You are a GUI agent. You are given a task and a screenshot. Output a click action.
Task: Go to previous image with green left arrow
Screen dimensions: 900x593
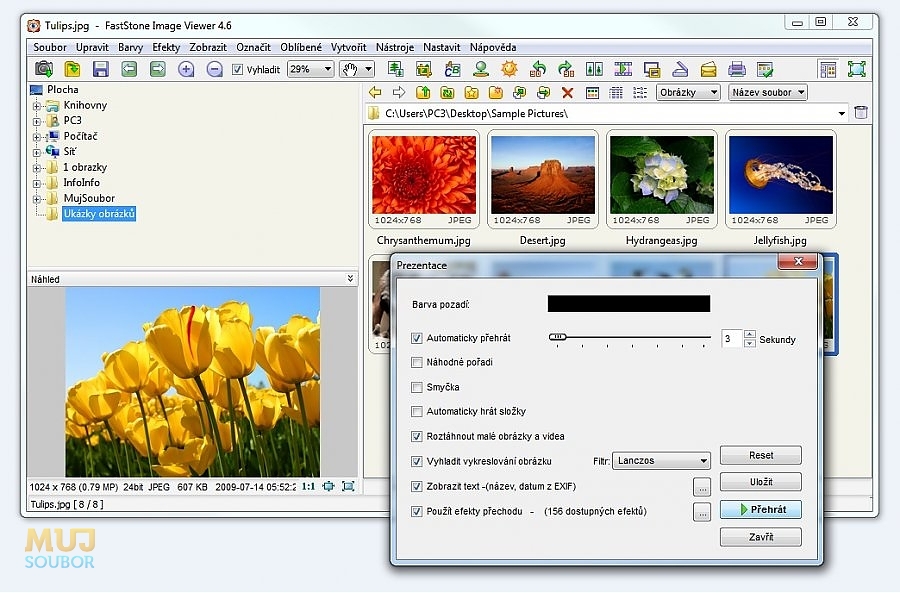point(129,69)
